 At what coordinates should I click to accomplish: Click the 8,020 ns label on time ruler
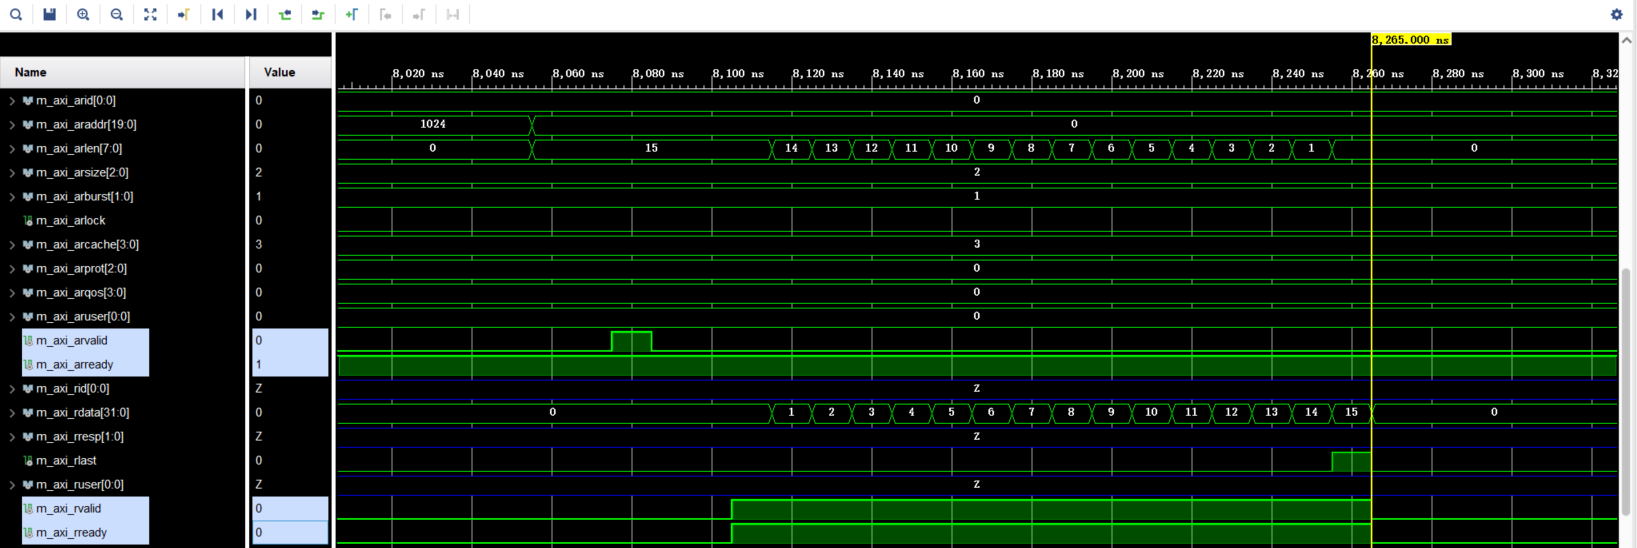(417, 74)
